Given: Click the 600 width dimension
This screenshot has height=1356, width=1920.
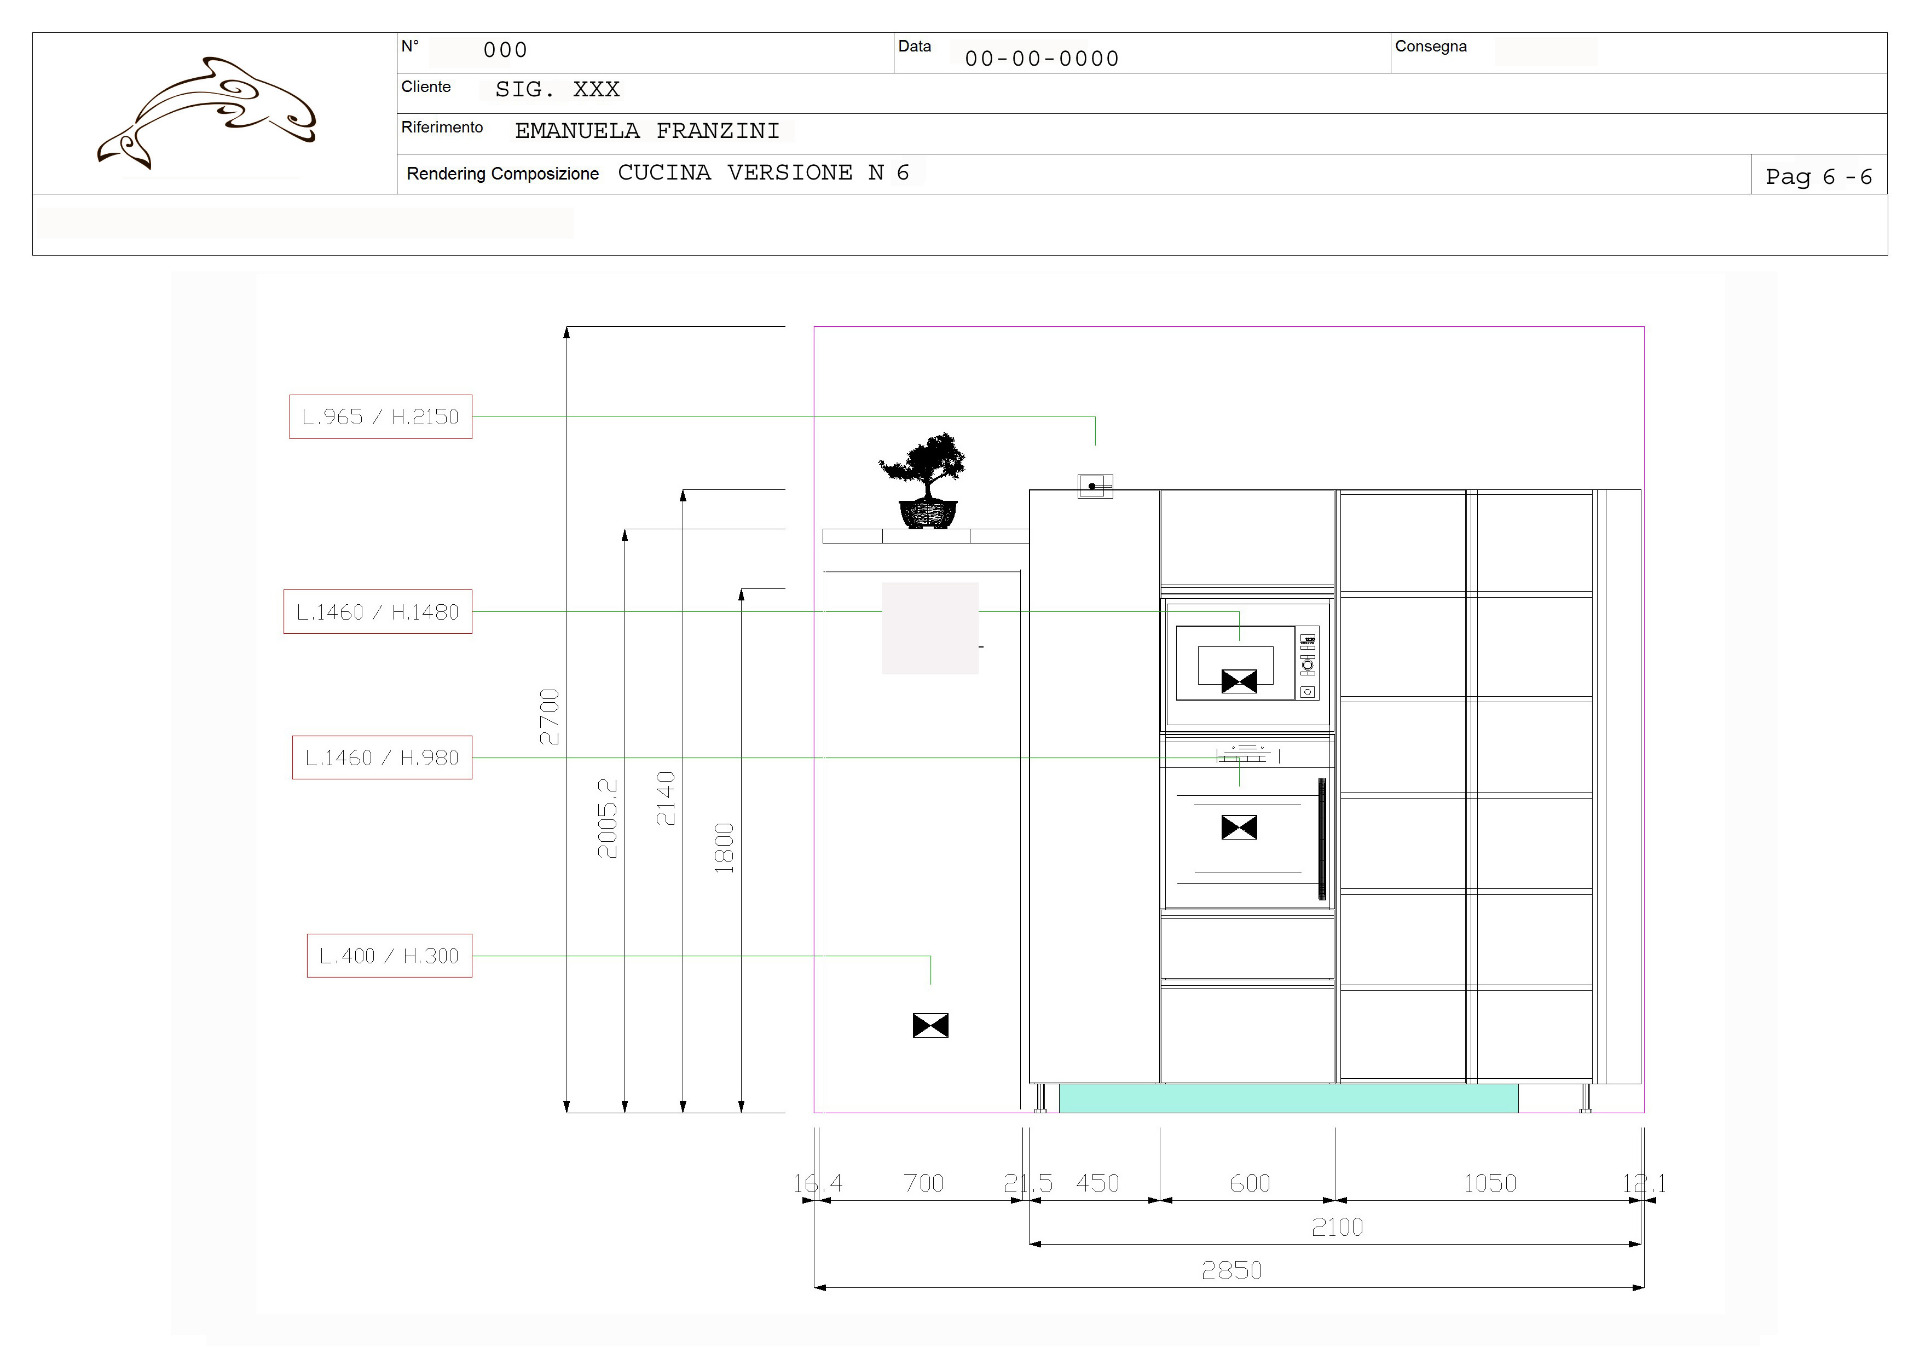Looking at the screenshot, I should pos(1250,1184).
